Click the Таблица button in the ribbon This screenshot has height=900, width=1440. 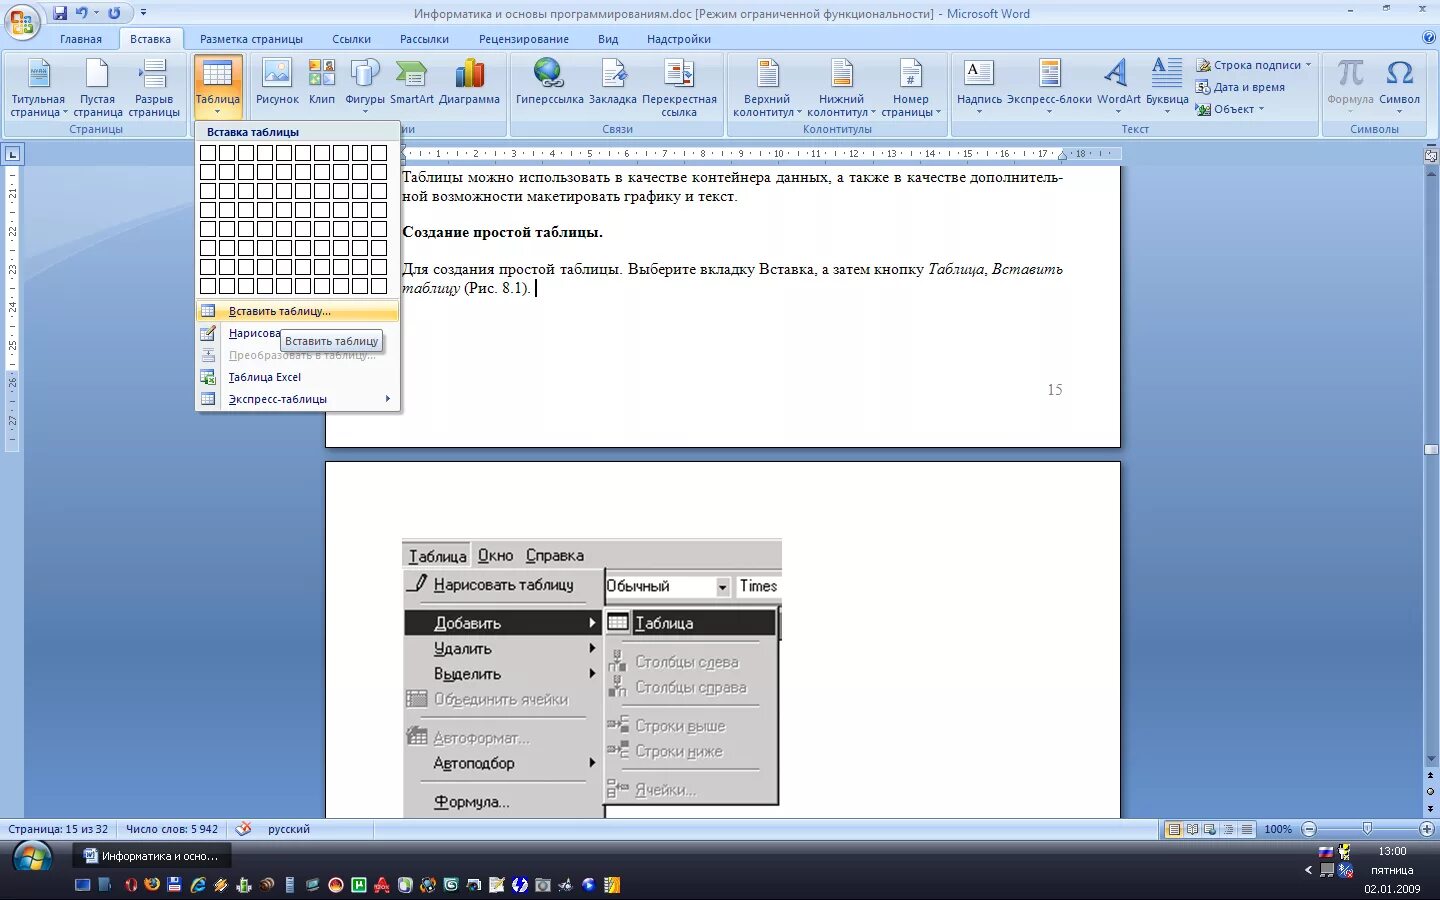(x=217, y=88)
